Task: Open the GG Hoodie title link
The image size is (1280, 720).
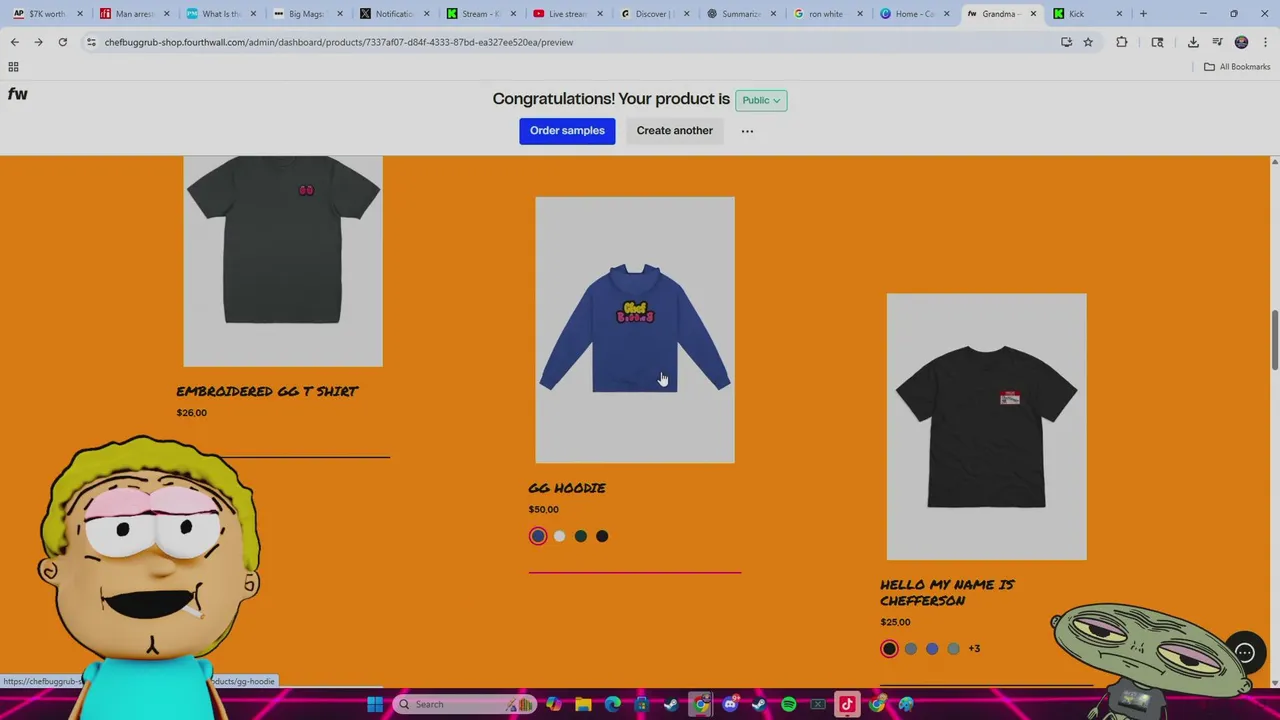Action: (567, 488)
